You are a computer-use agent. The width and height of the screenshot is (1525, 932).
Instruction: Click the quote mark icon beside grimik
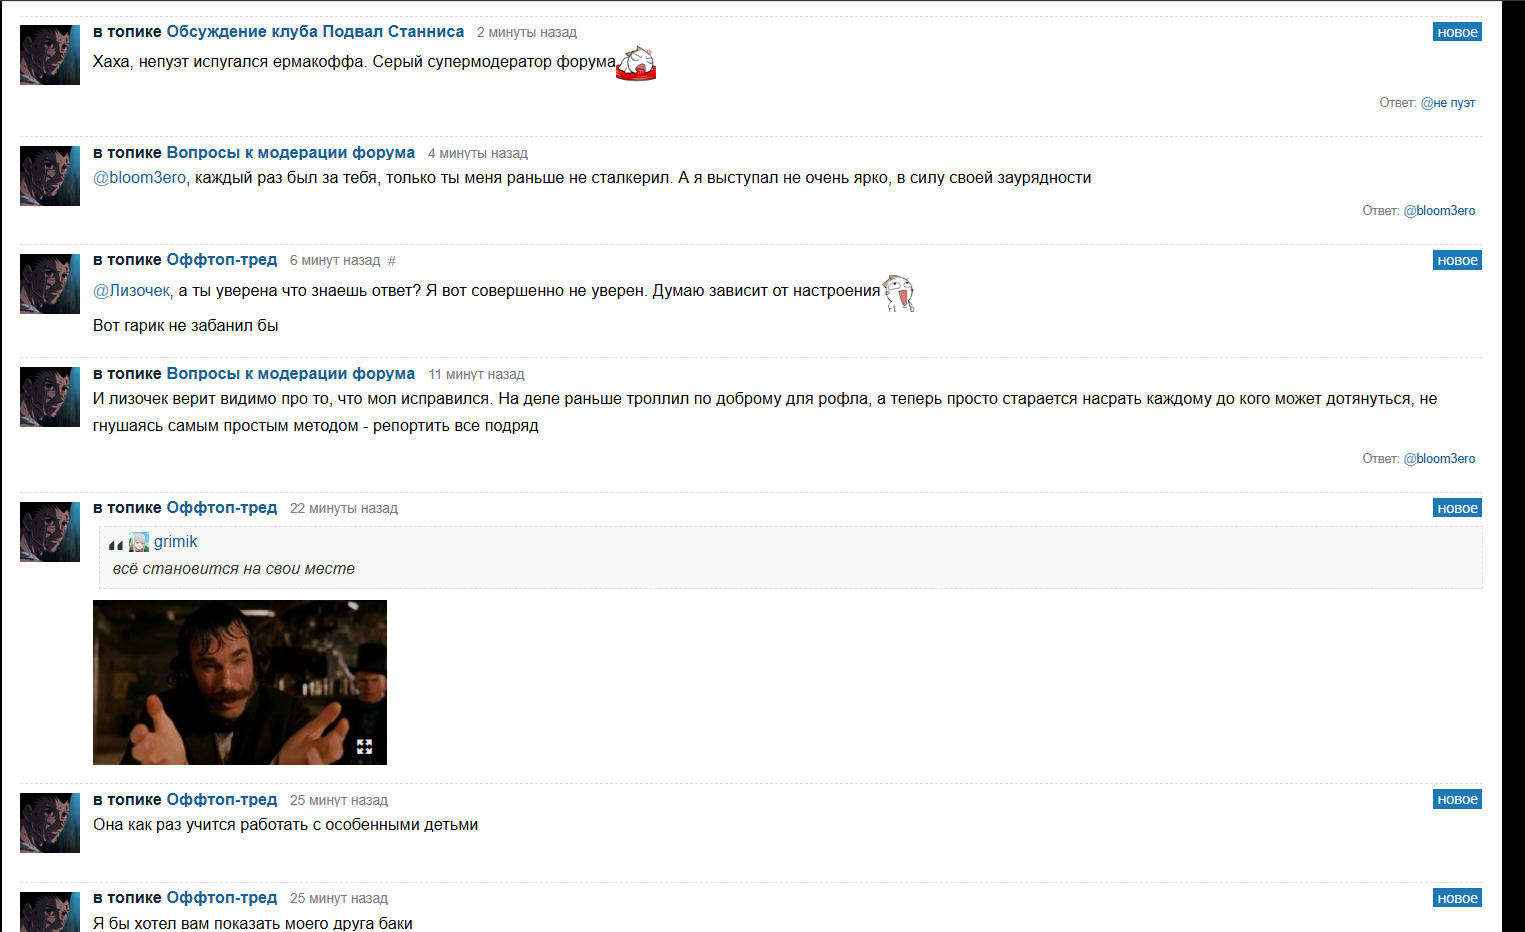[116, 544]
